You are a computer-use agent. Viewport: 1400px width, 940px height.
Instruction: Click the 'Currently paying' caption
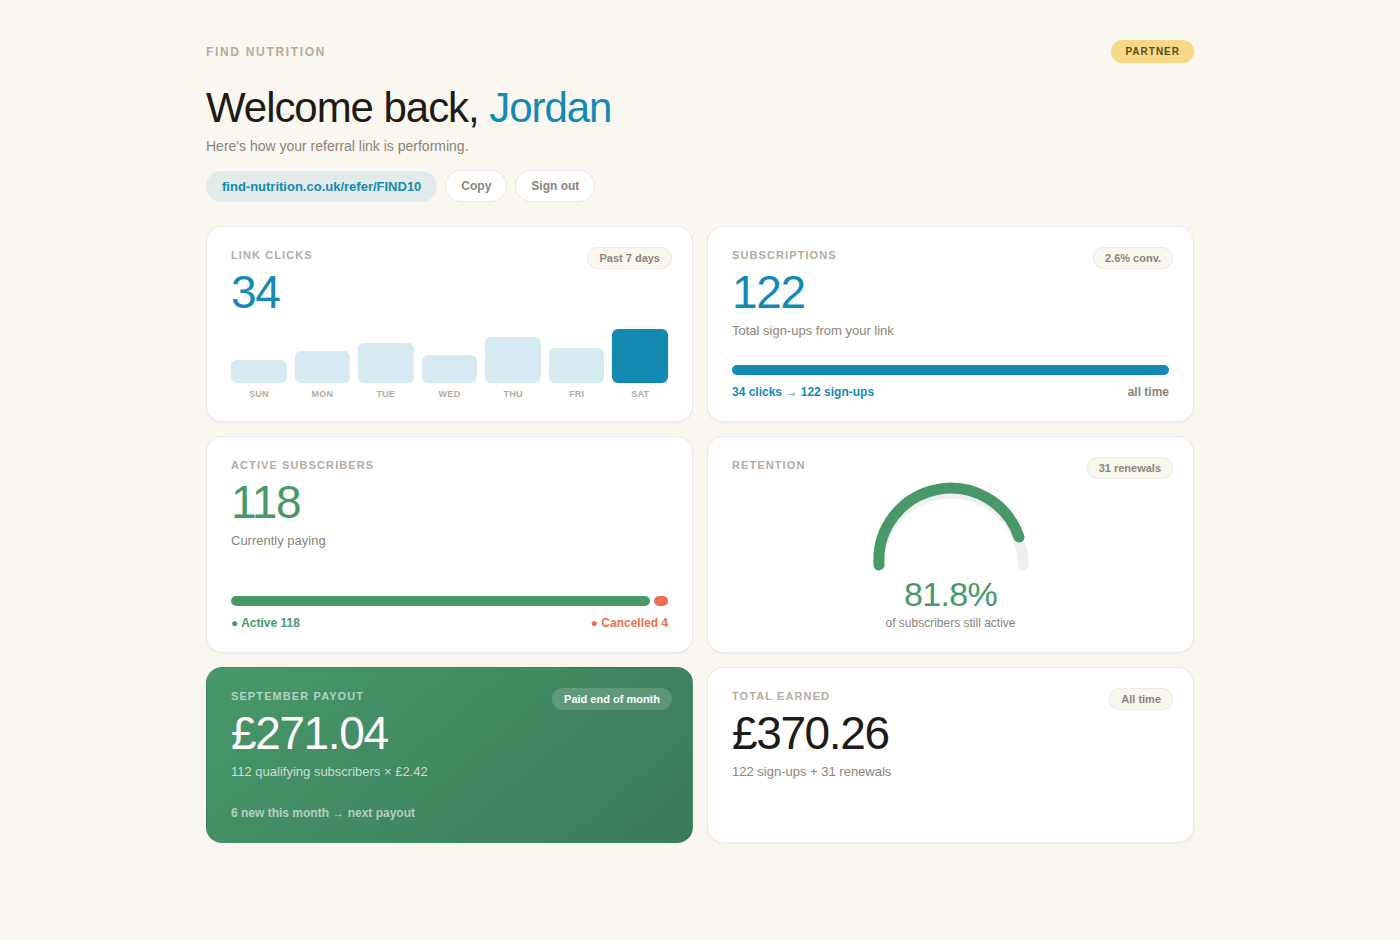point(278,541)
